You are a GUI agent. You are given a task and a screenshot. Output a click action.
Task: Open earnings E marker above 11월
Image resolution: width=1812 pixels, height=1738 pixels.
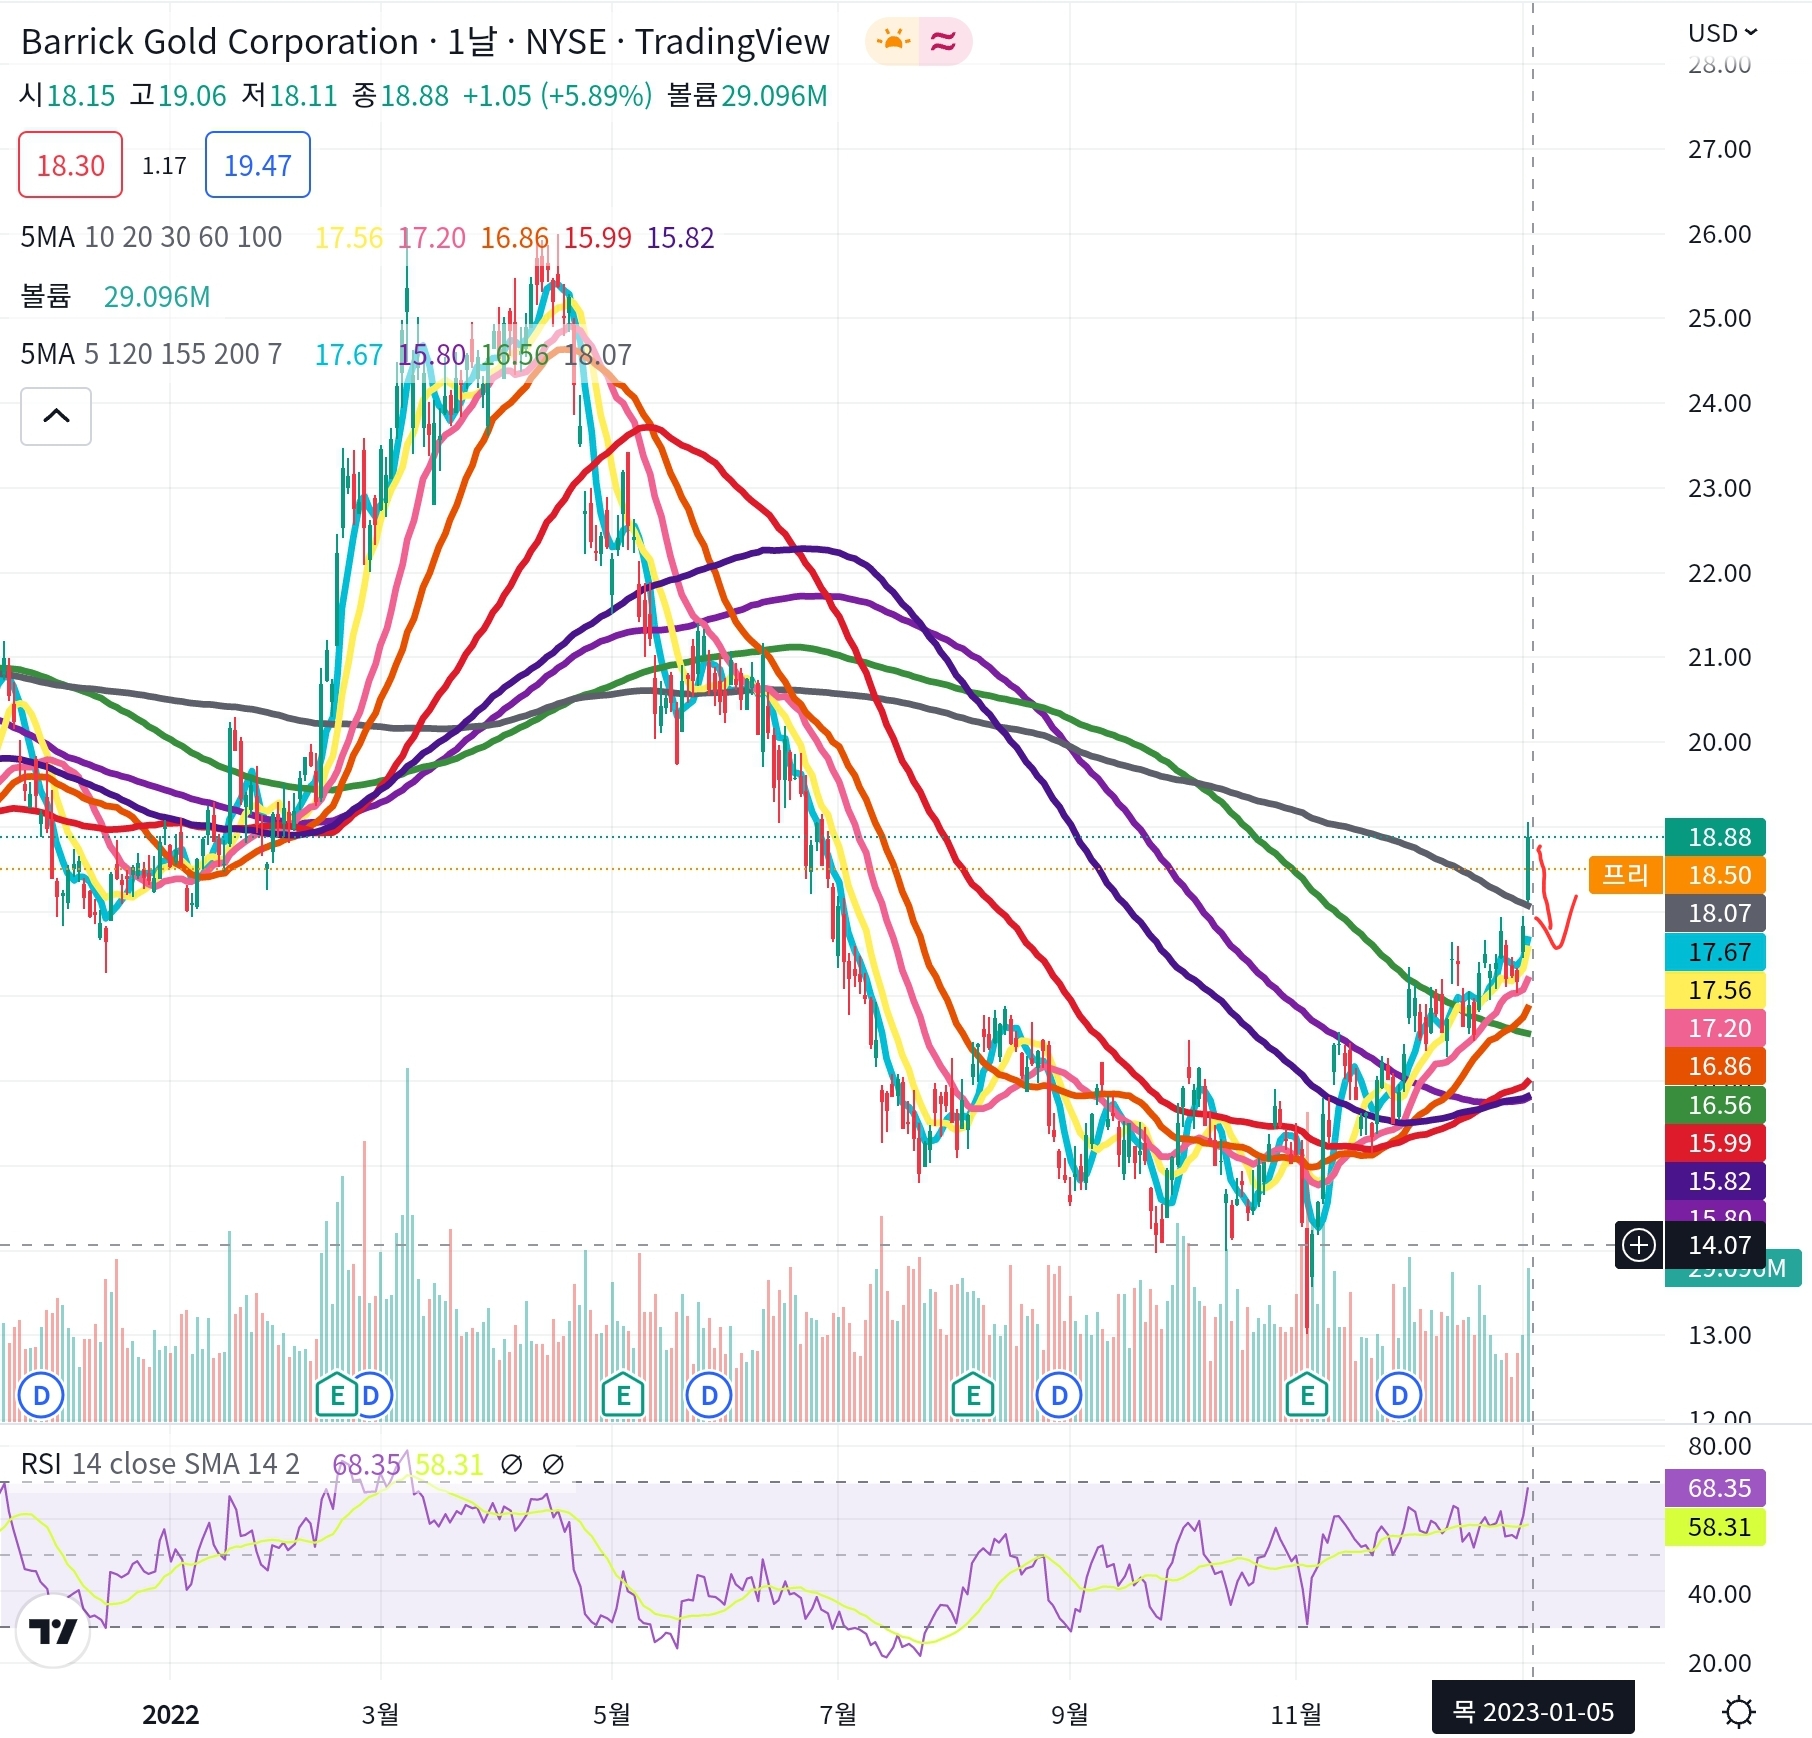1307,1395
